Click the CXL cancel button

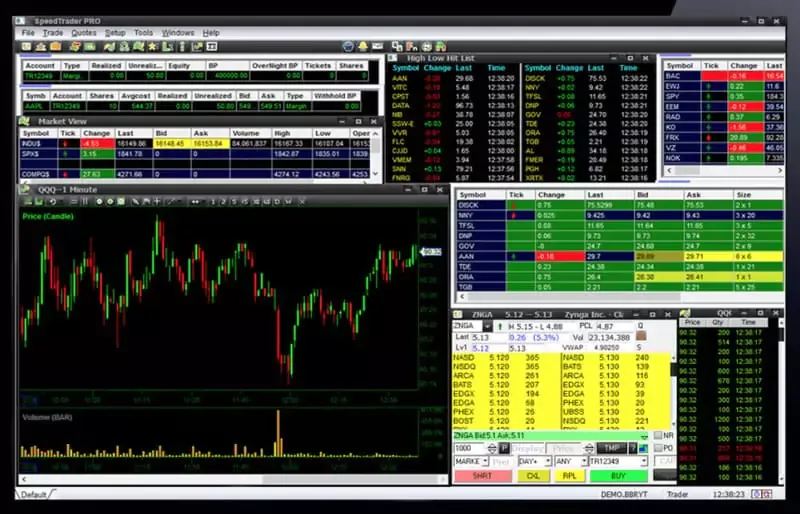coord(533,476)
